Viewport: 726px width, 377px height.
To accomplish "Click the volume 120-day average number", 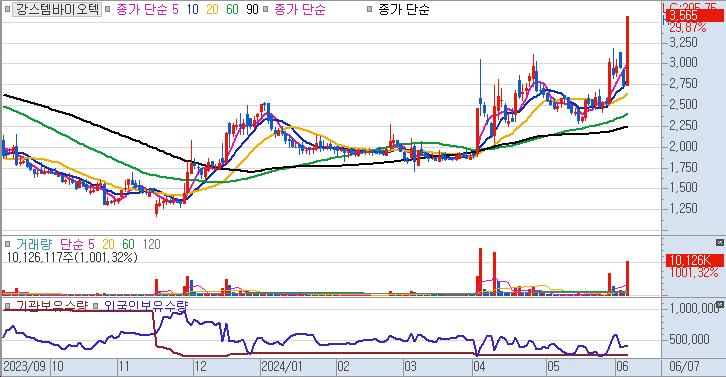I will (151, 244).
